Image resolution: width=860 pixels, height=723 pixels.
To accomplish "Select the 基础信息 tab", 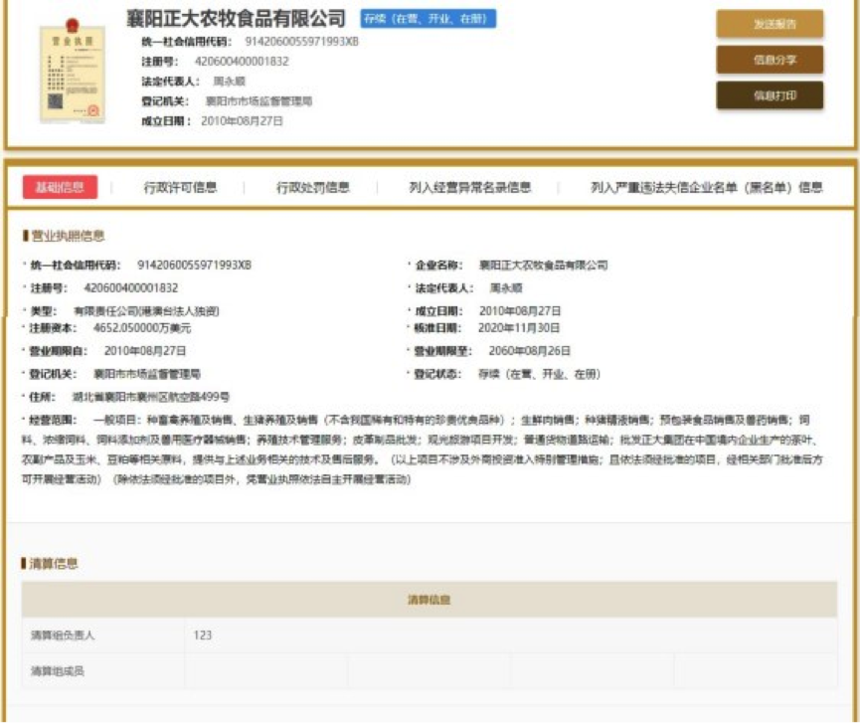I will tap(60, 187).
